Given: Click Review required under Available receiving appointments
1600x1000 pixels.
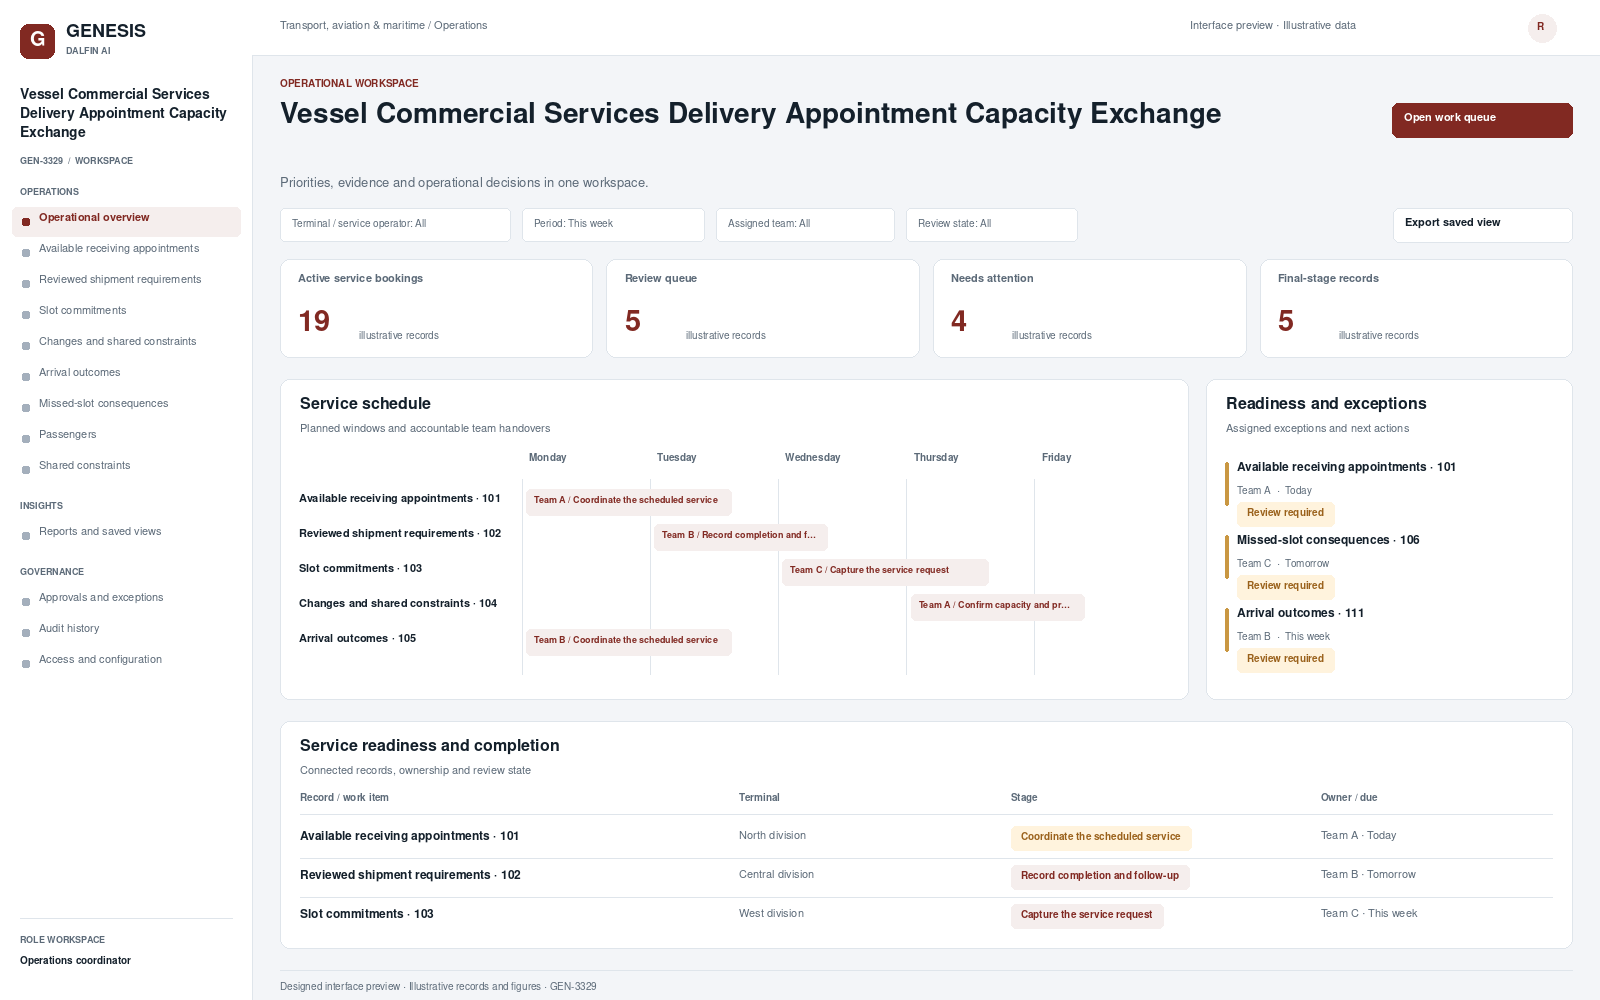Looking at the screenshot, I should coord(1285,513).
